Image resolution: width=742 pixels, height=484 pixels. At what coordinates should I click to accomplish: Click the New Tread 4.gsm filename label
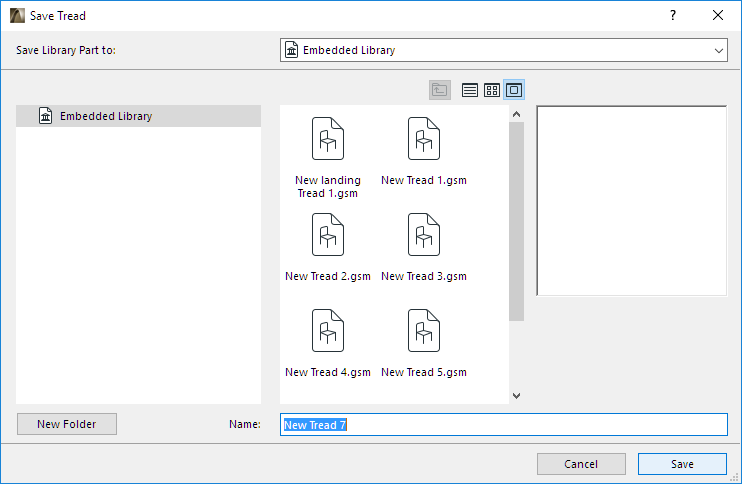pos(328,372)
